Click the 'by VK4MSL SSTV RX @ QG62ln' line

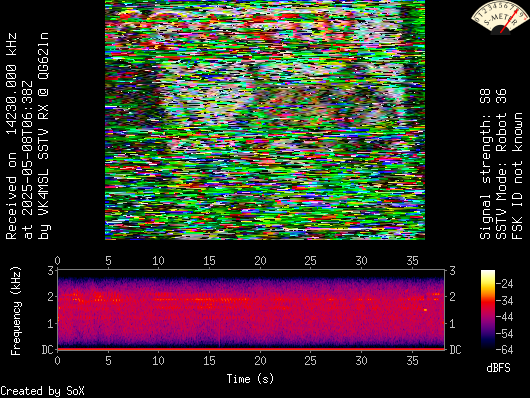[43, 136]
